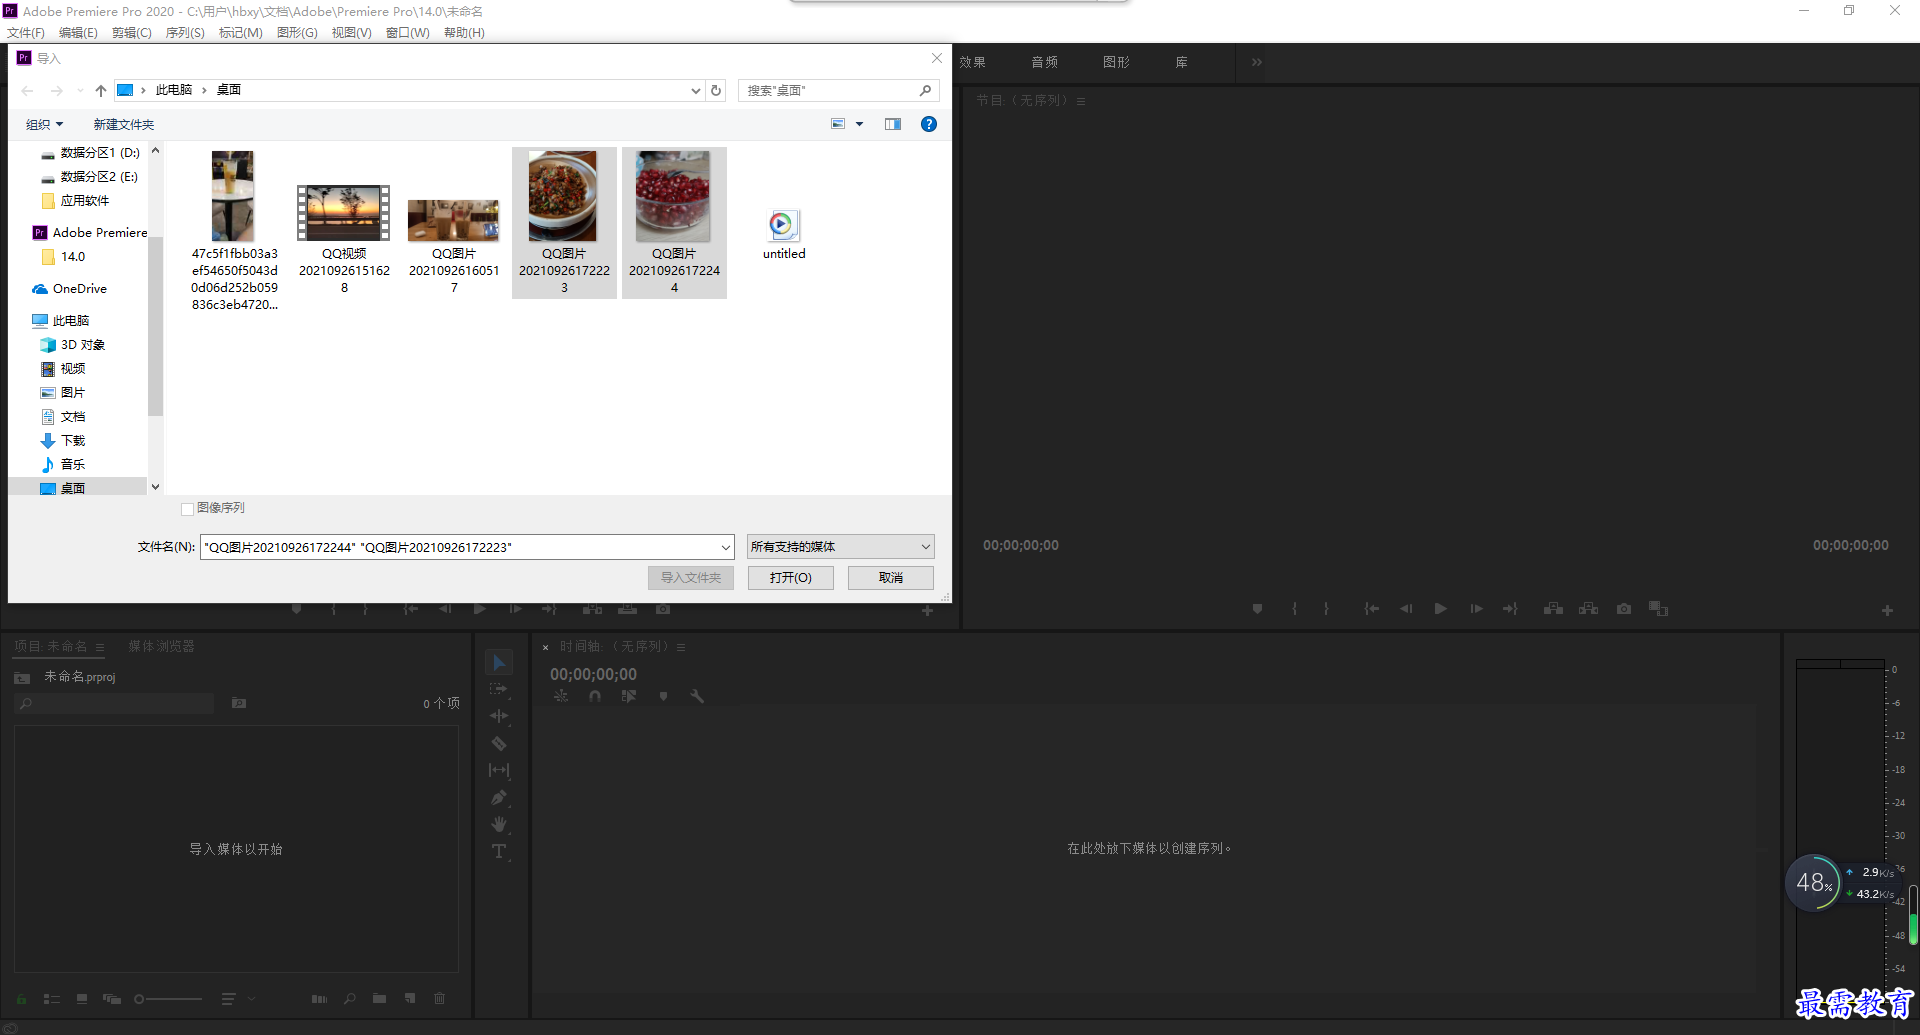The width and height of the screenshot is (1920, 1035).
Task: Click program monitor Go to In point
Action: click(x=1372, y=608)
